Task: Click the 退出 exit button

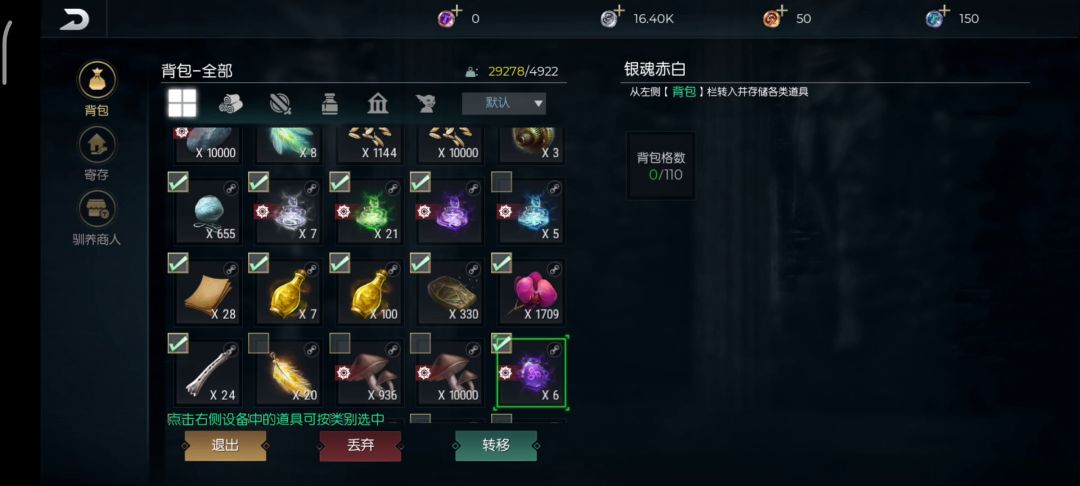Action: point(225,445)
